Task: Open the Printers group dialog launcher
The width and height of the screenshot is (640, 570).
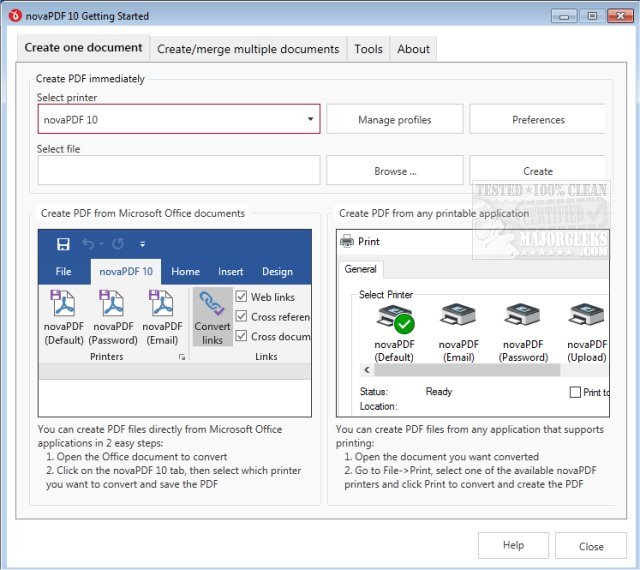Action: click(x=181, y=357)
